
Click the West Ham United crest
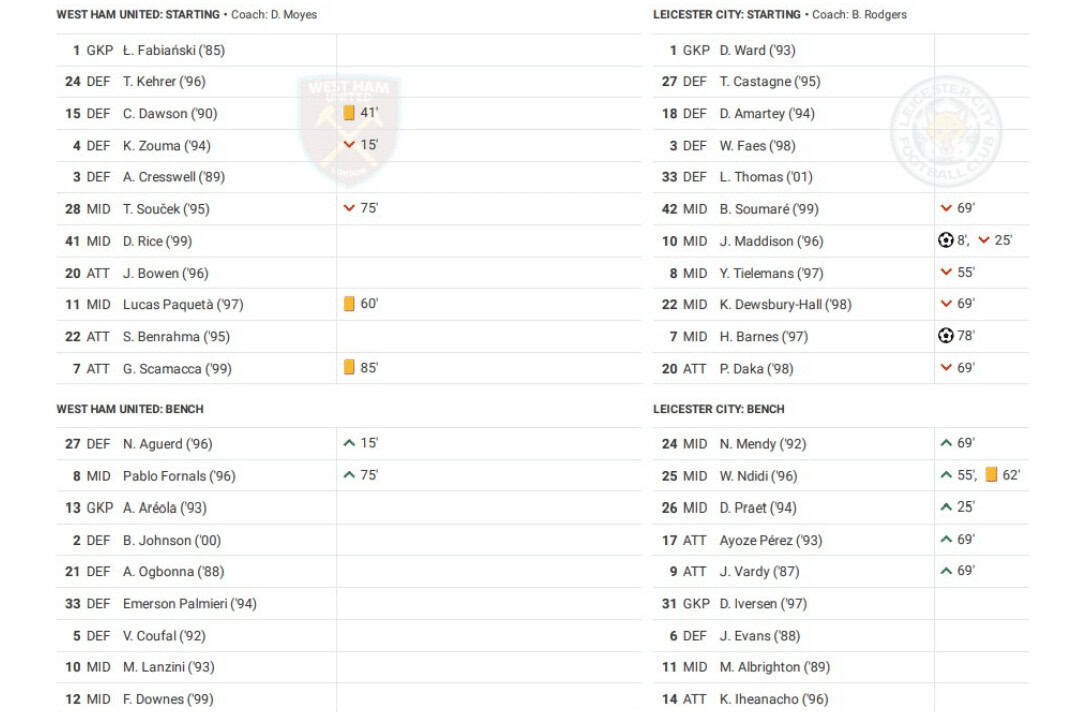[x=349, y=128]
